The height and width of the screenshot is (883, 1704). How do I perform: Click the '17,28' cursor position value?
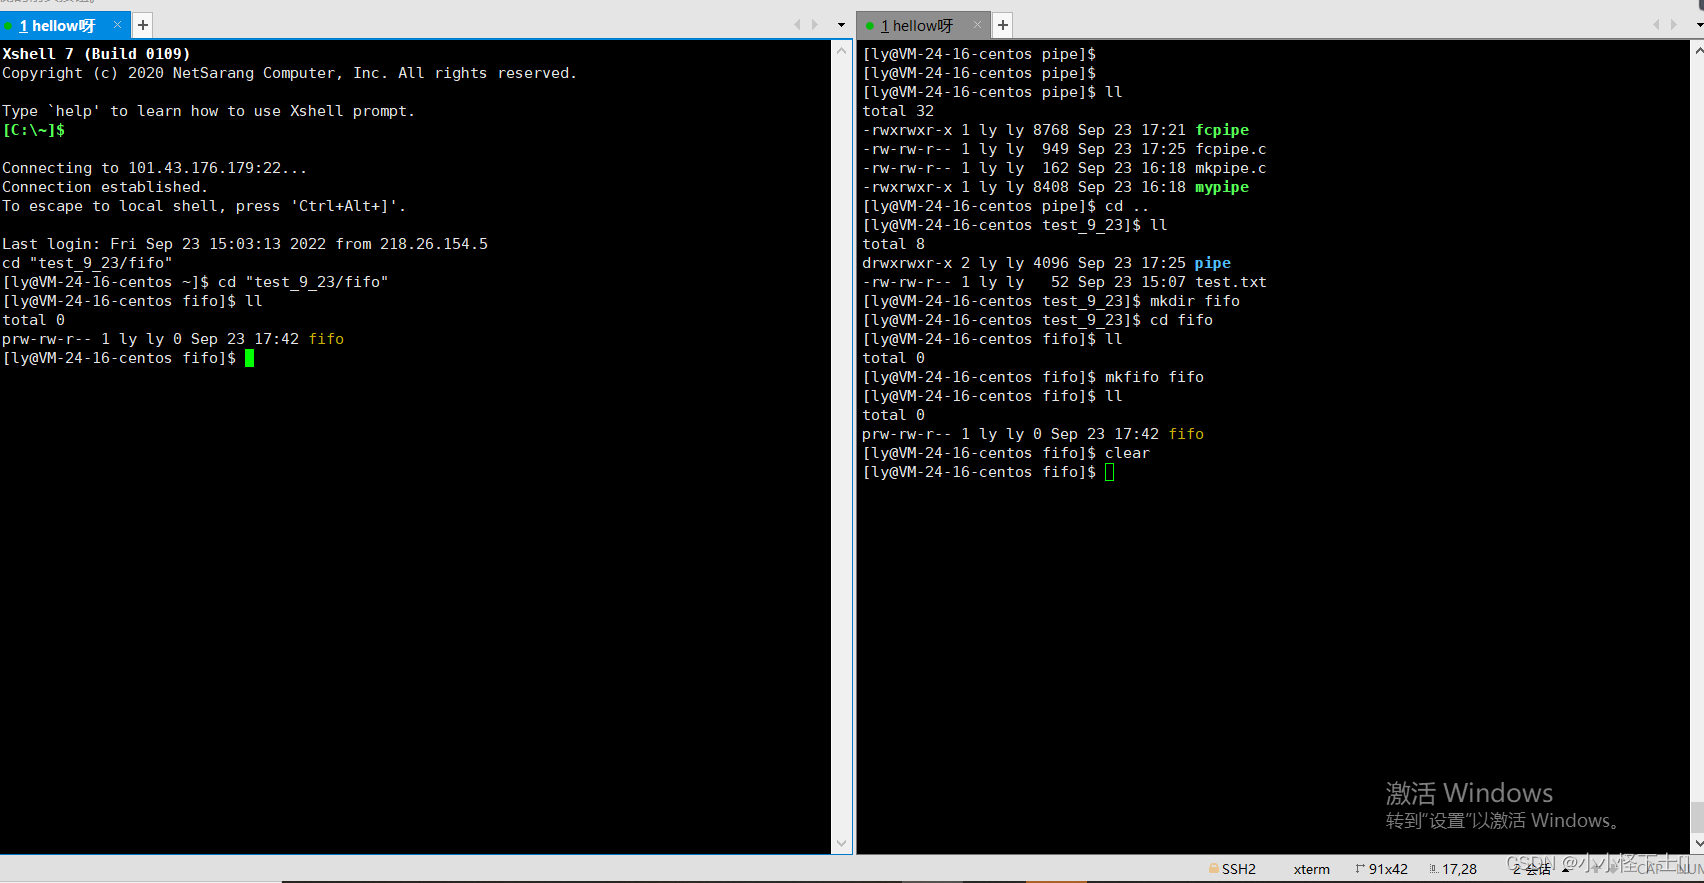click(x=1459, y=869)
